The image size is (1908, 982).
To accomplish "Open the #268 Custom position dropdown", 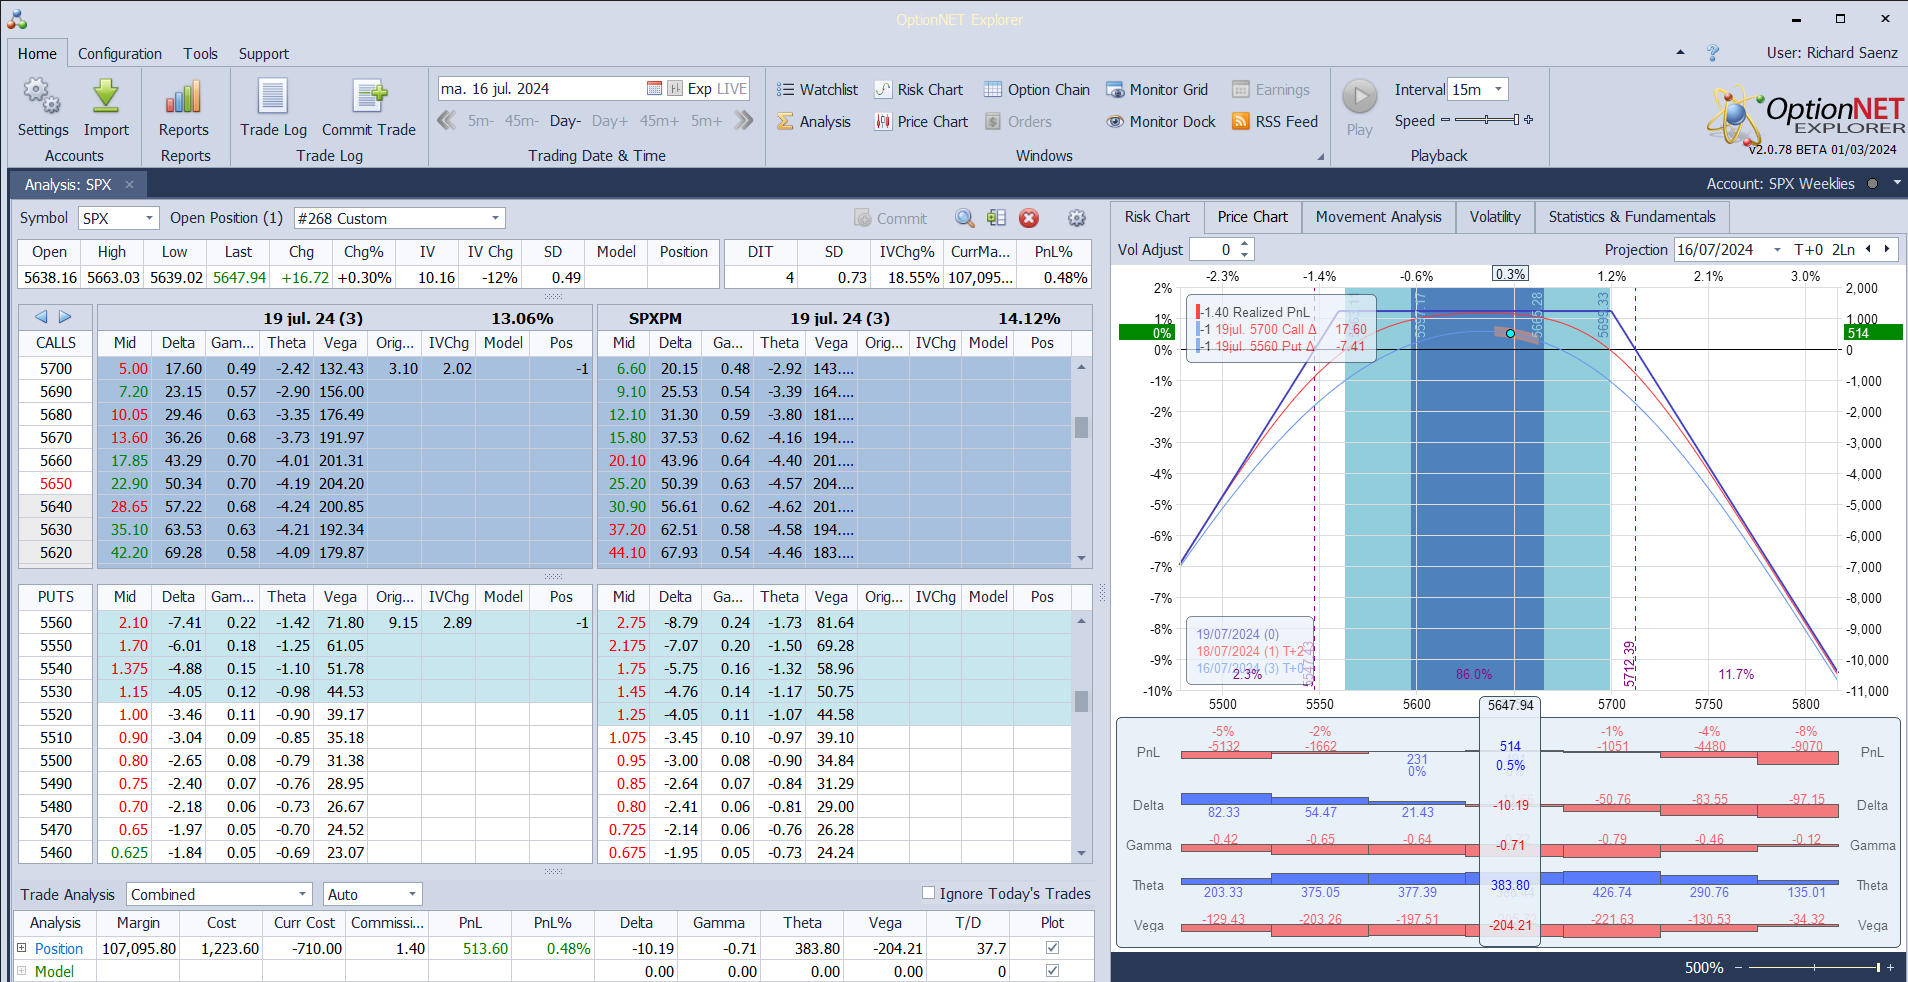I will (x=495, y=218).
